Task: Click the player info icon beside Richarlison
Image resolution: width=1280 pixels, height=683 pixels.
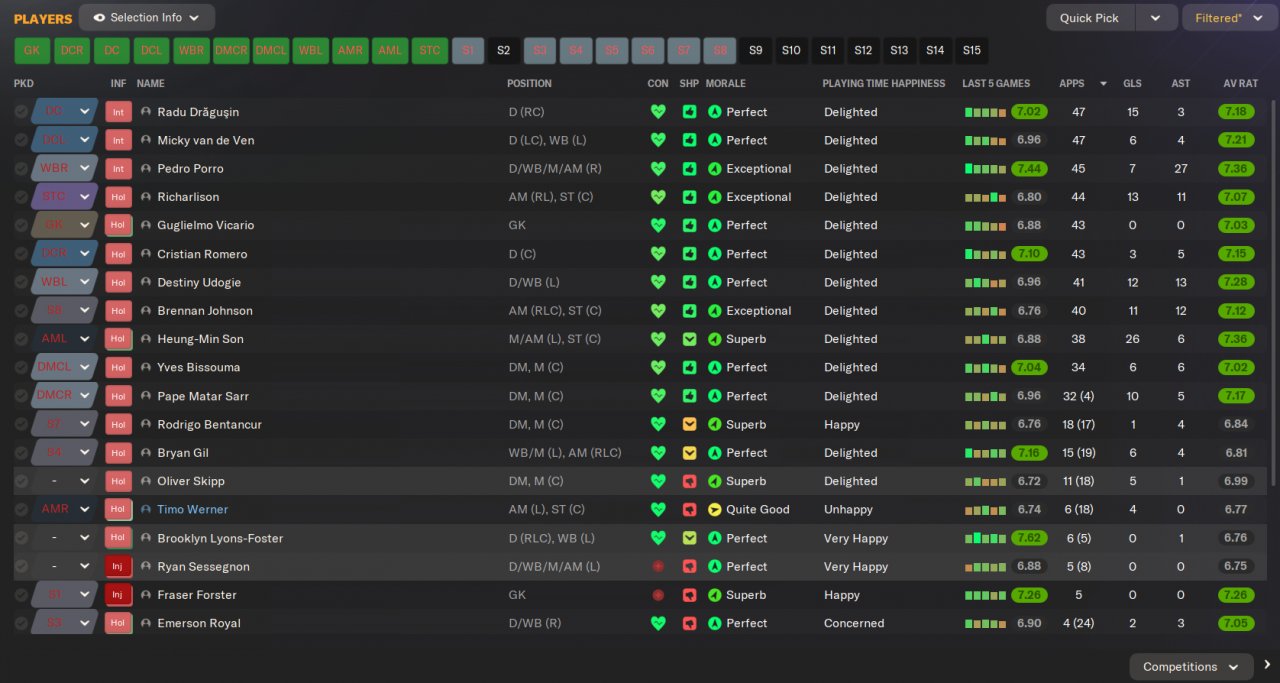Action: point(146,197)
